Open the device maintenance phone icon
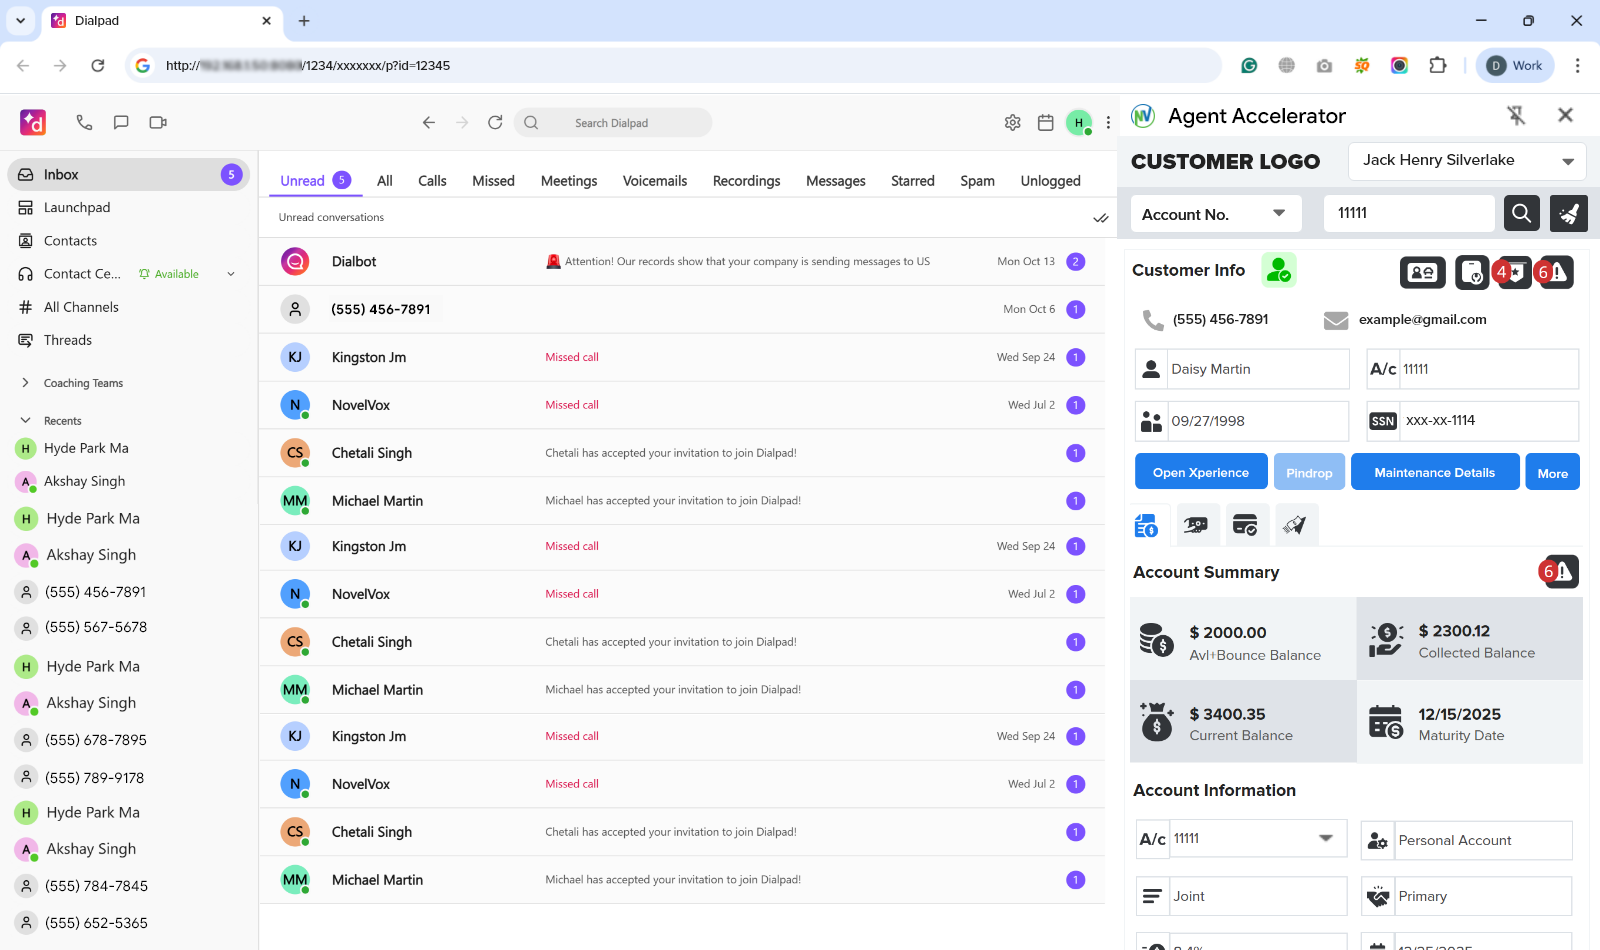 pyautogui.click(x=1472, y=272)
